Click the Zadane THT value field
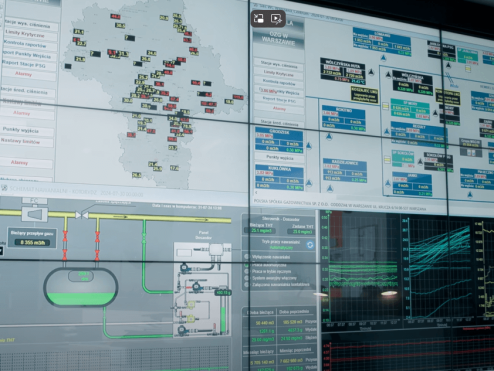 click(x=302, y=231)
